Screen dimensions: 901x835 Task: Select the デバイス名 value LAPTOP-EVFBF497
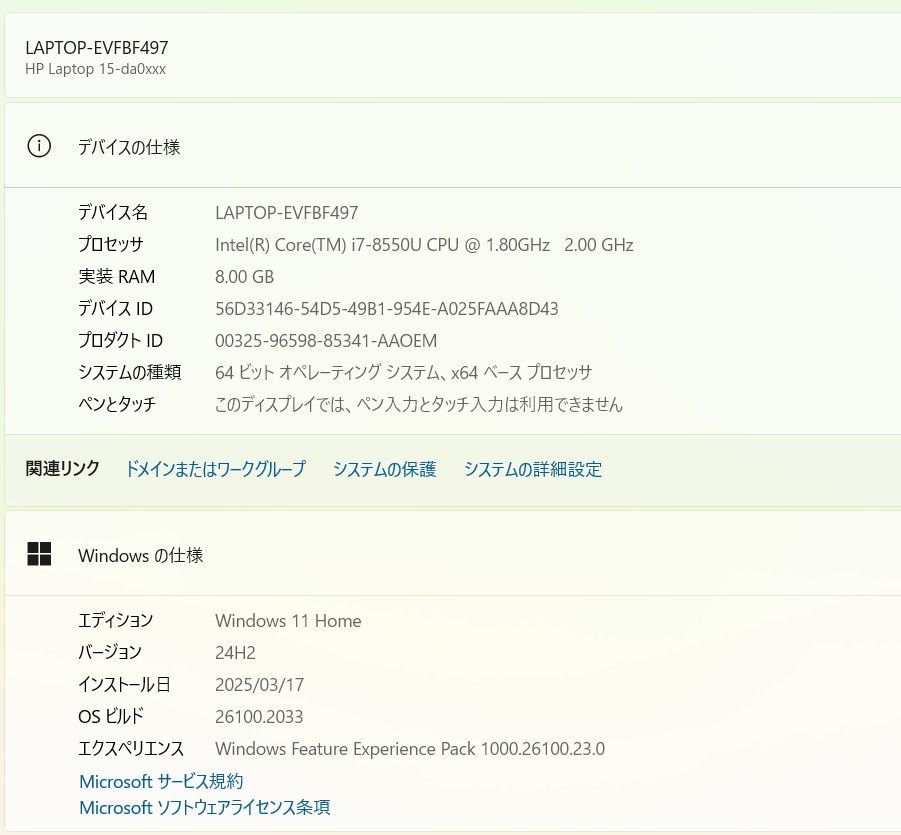pos(287,213)
